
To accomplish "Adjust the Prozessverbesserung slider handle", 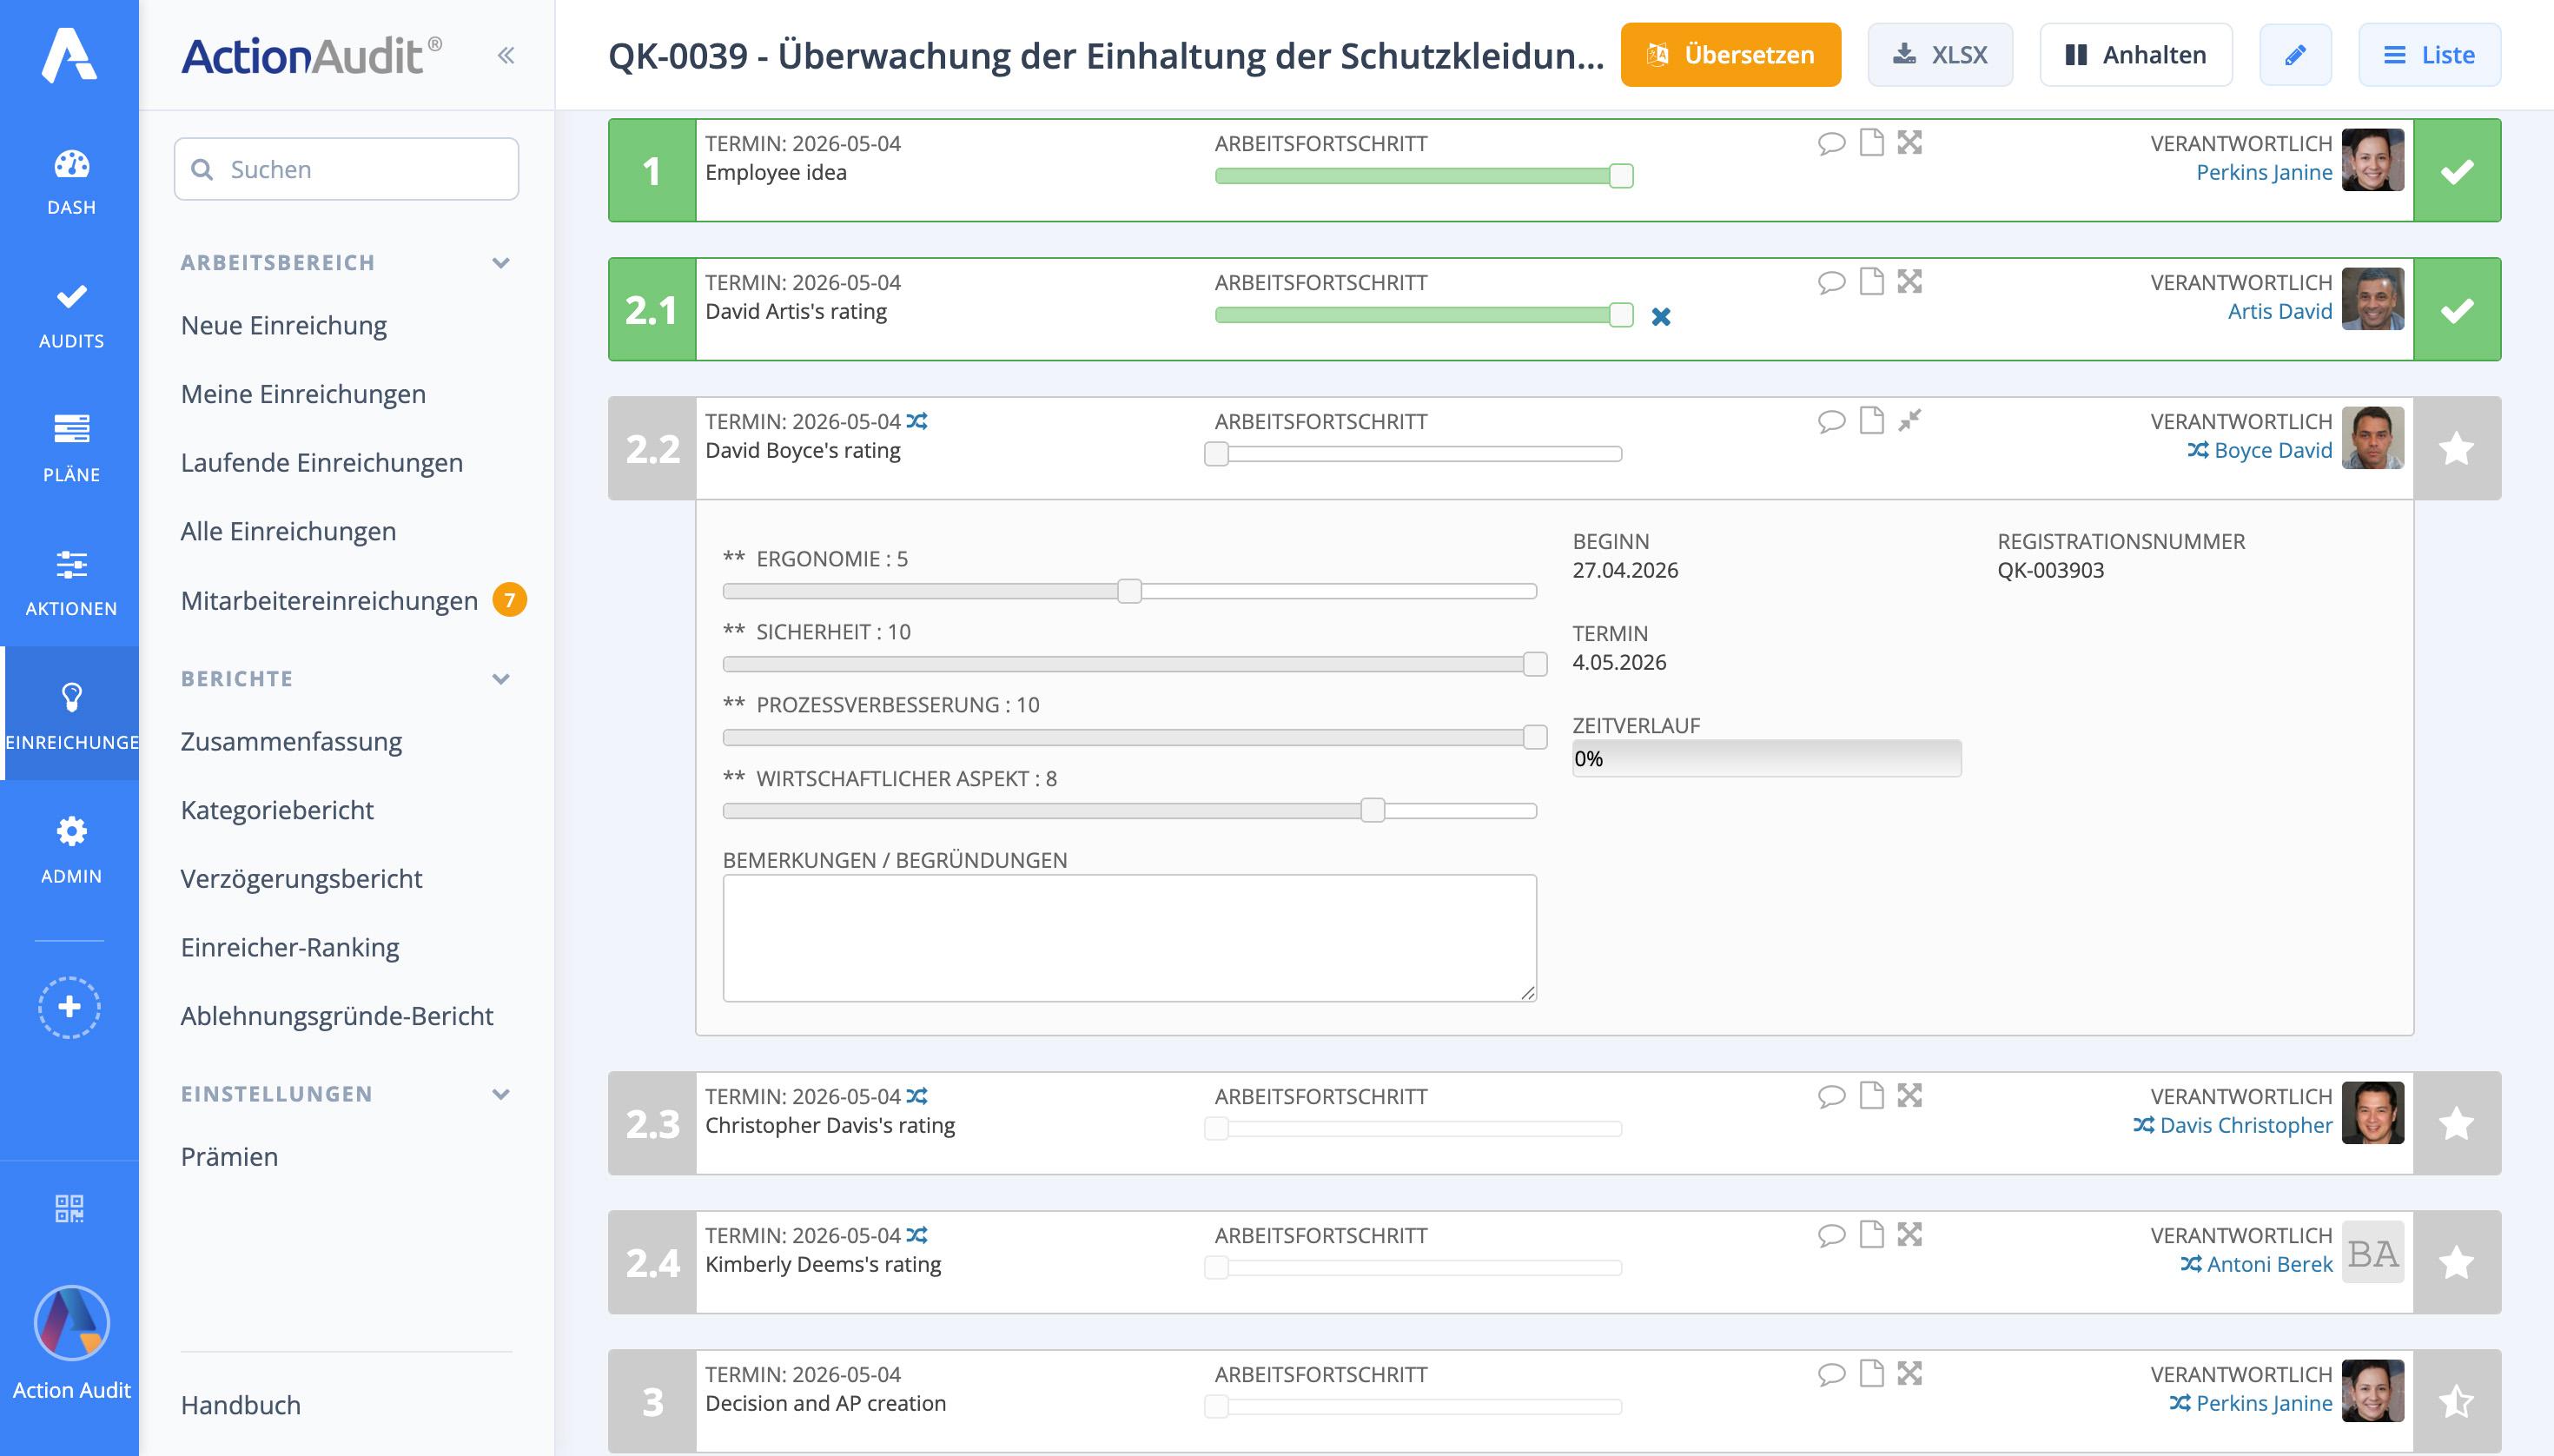I will pos(1535,737).
